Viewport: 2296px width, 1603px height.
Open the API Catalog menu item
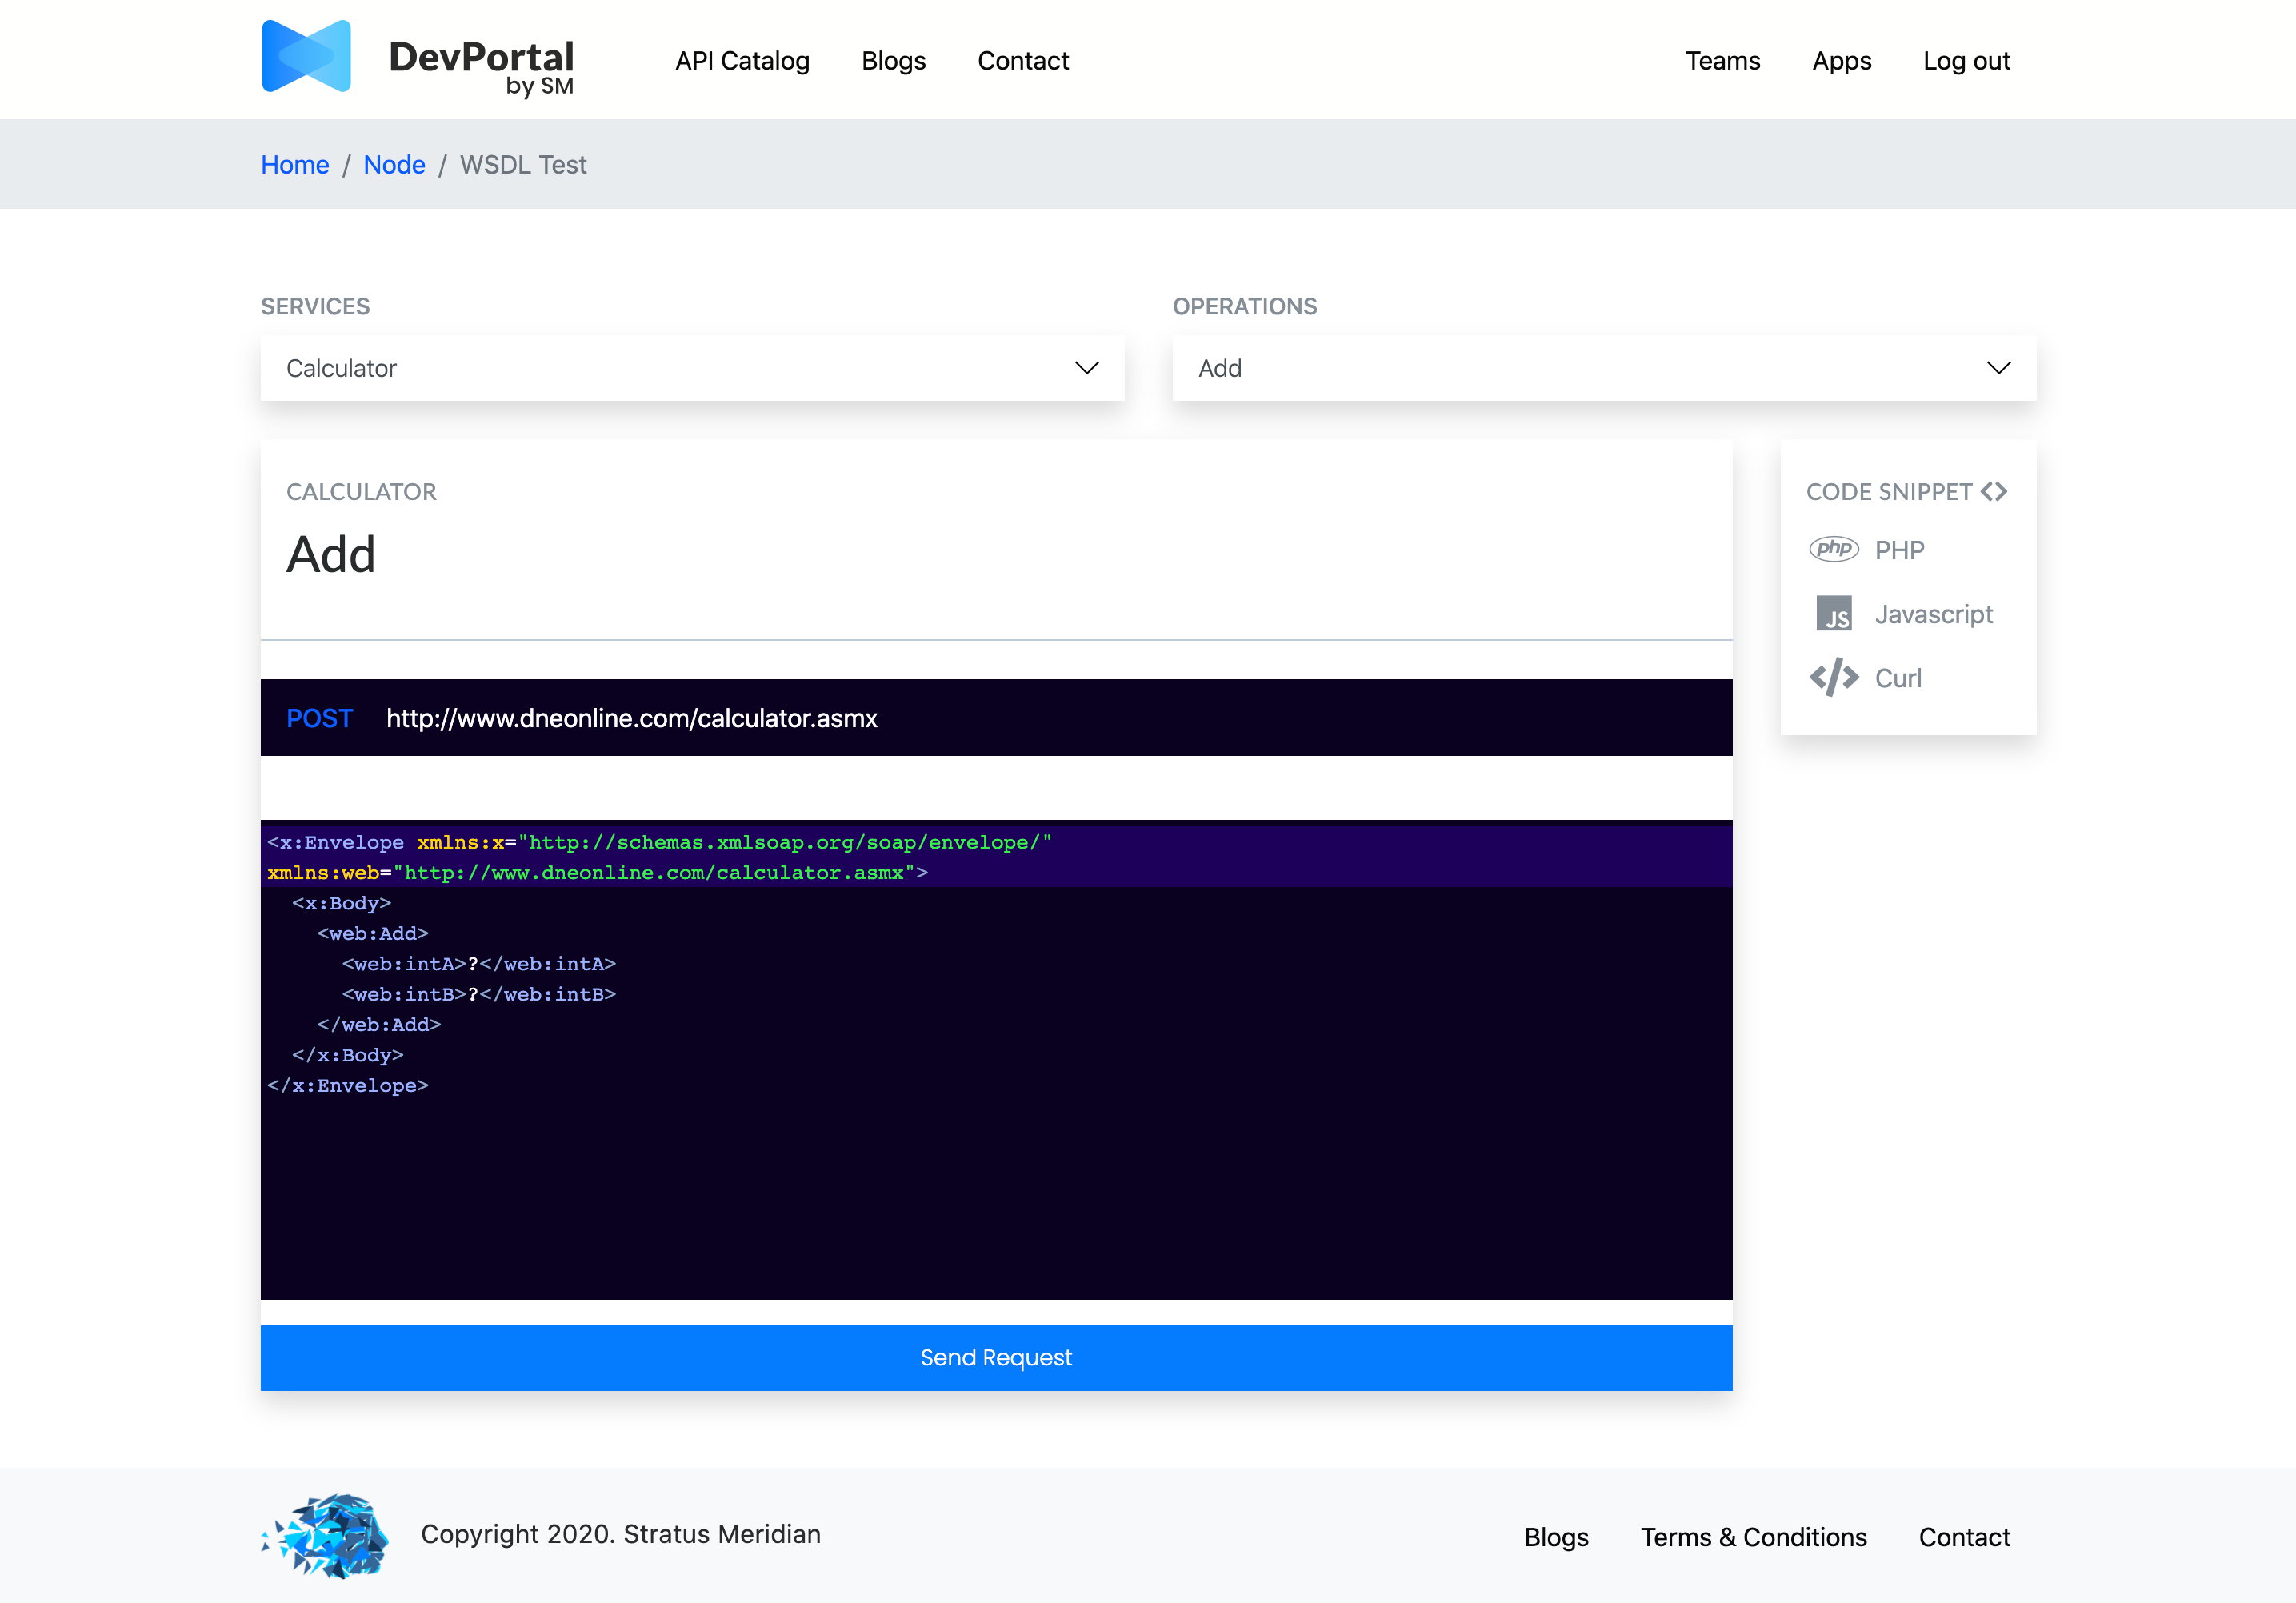(742, 61)
